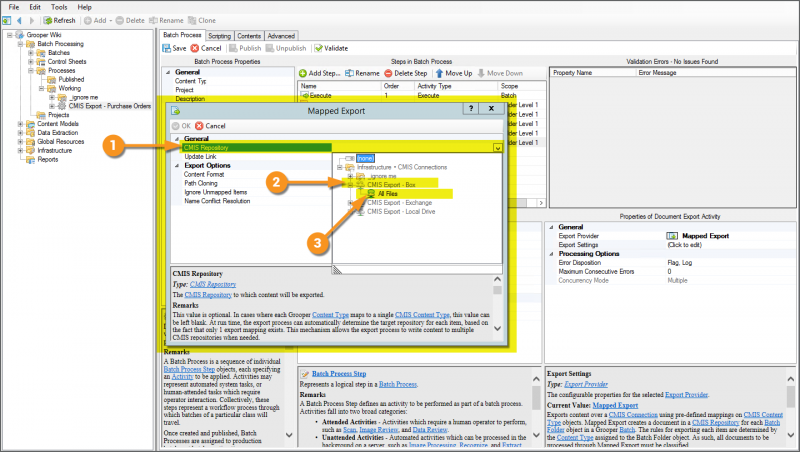Switch to the Advanced tab
800x452 pixels.
[x=281, y=35]
